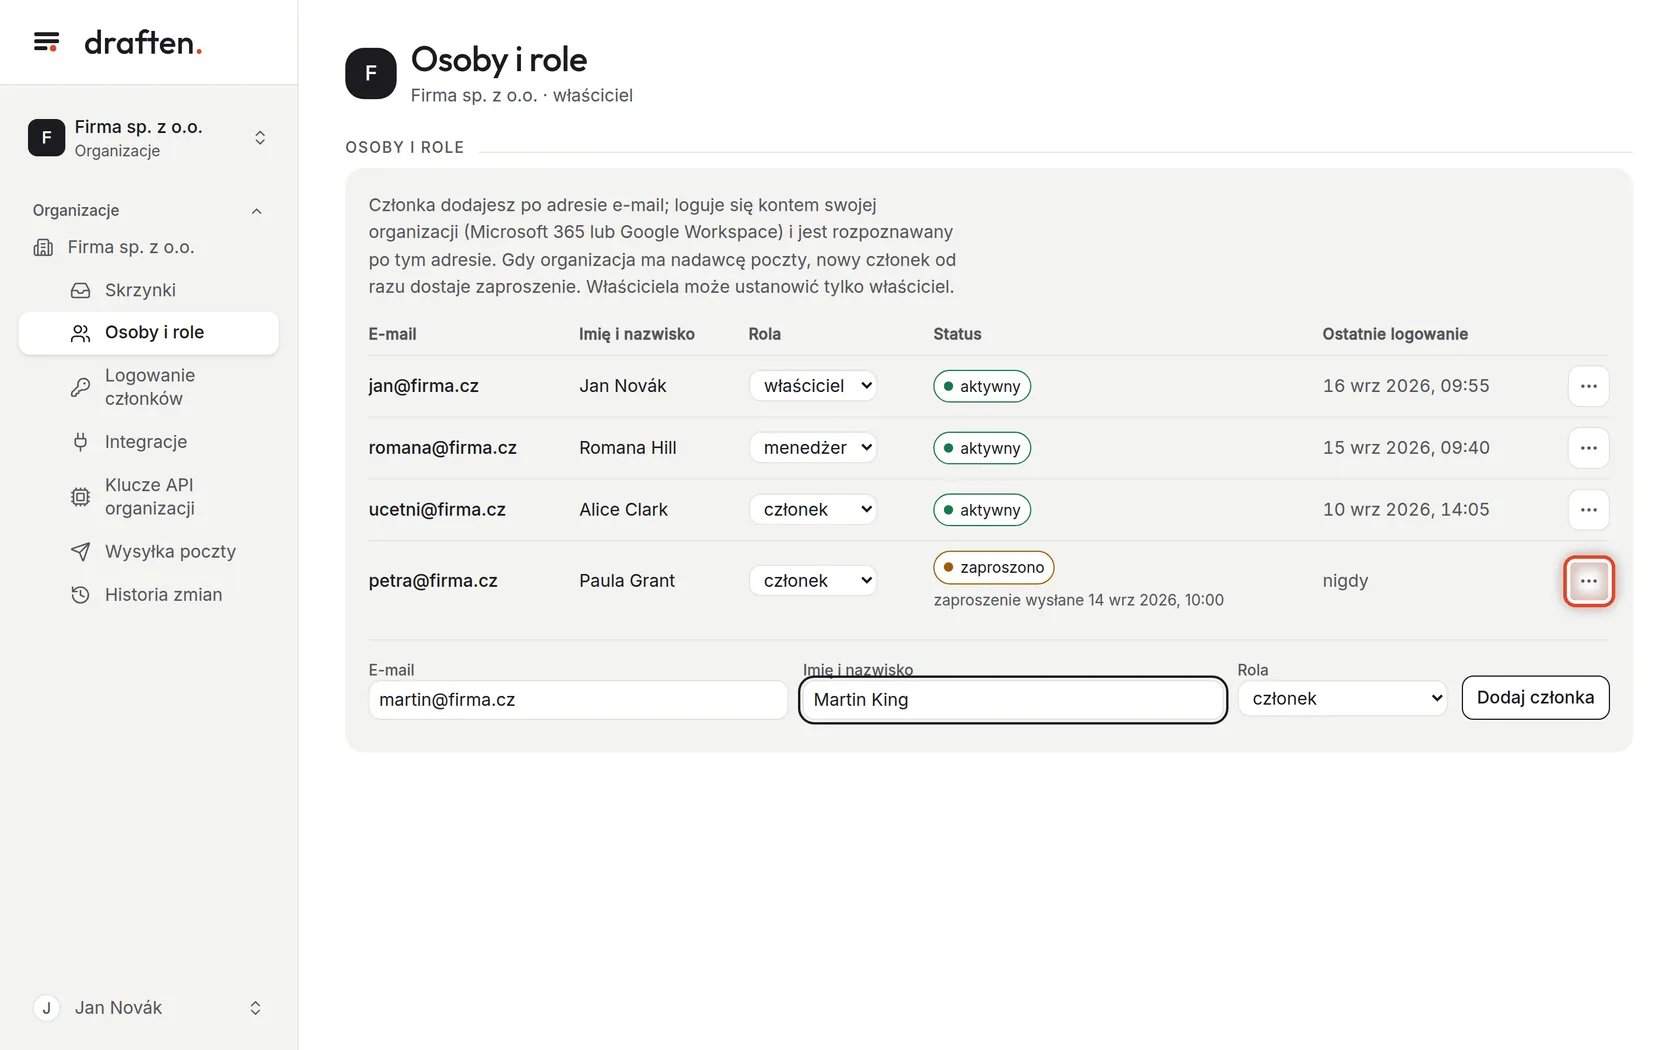Select role for new member dropdown
The image size is (1680, 1050).
(1342, 698)
